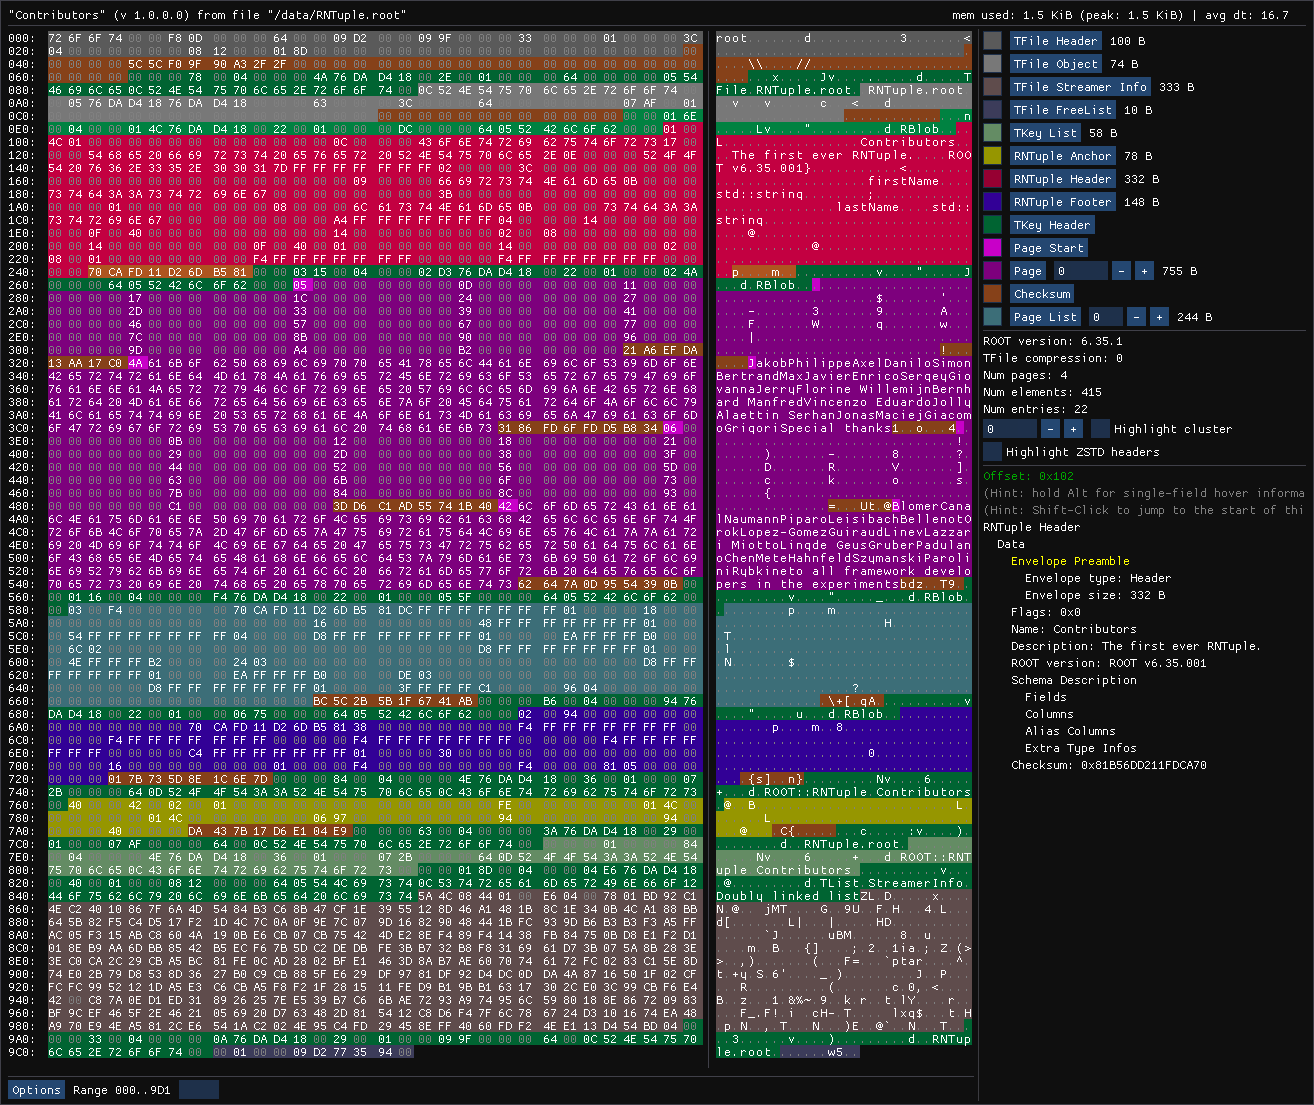
Task: Go to the TKey List section
Action: [1045, 133]
